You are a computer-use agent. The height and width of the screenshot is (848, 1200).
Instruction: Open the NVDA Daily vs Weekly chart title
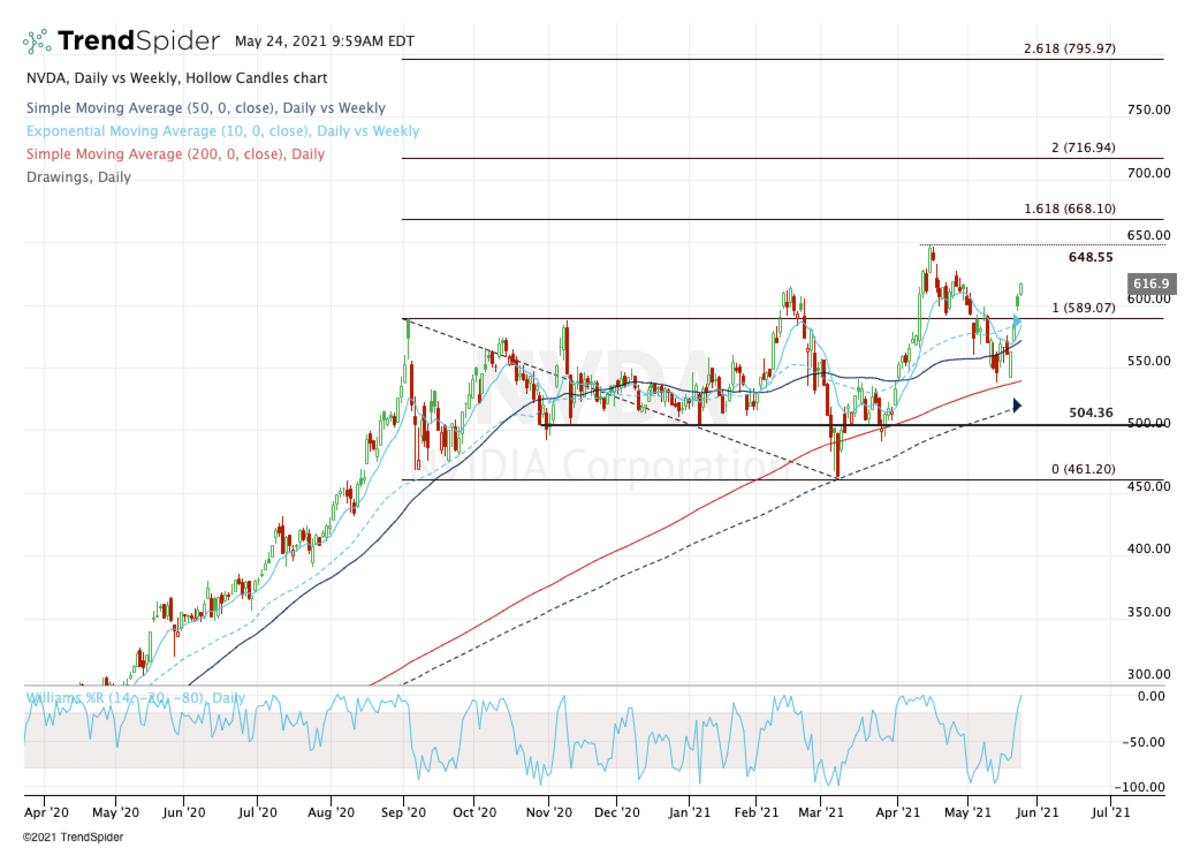point(176,78)
